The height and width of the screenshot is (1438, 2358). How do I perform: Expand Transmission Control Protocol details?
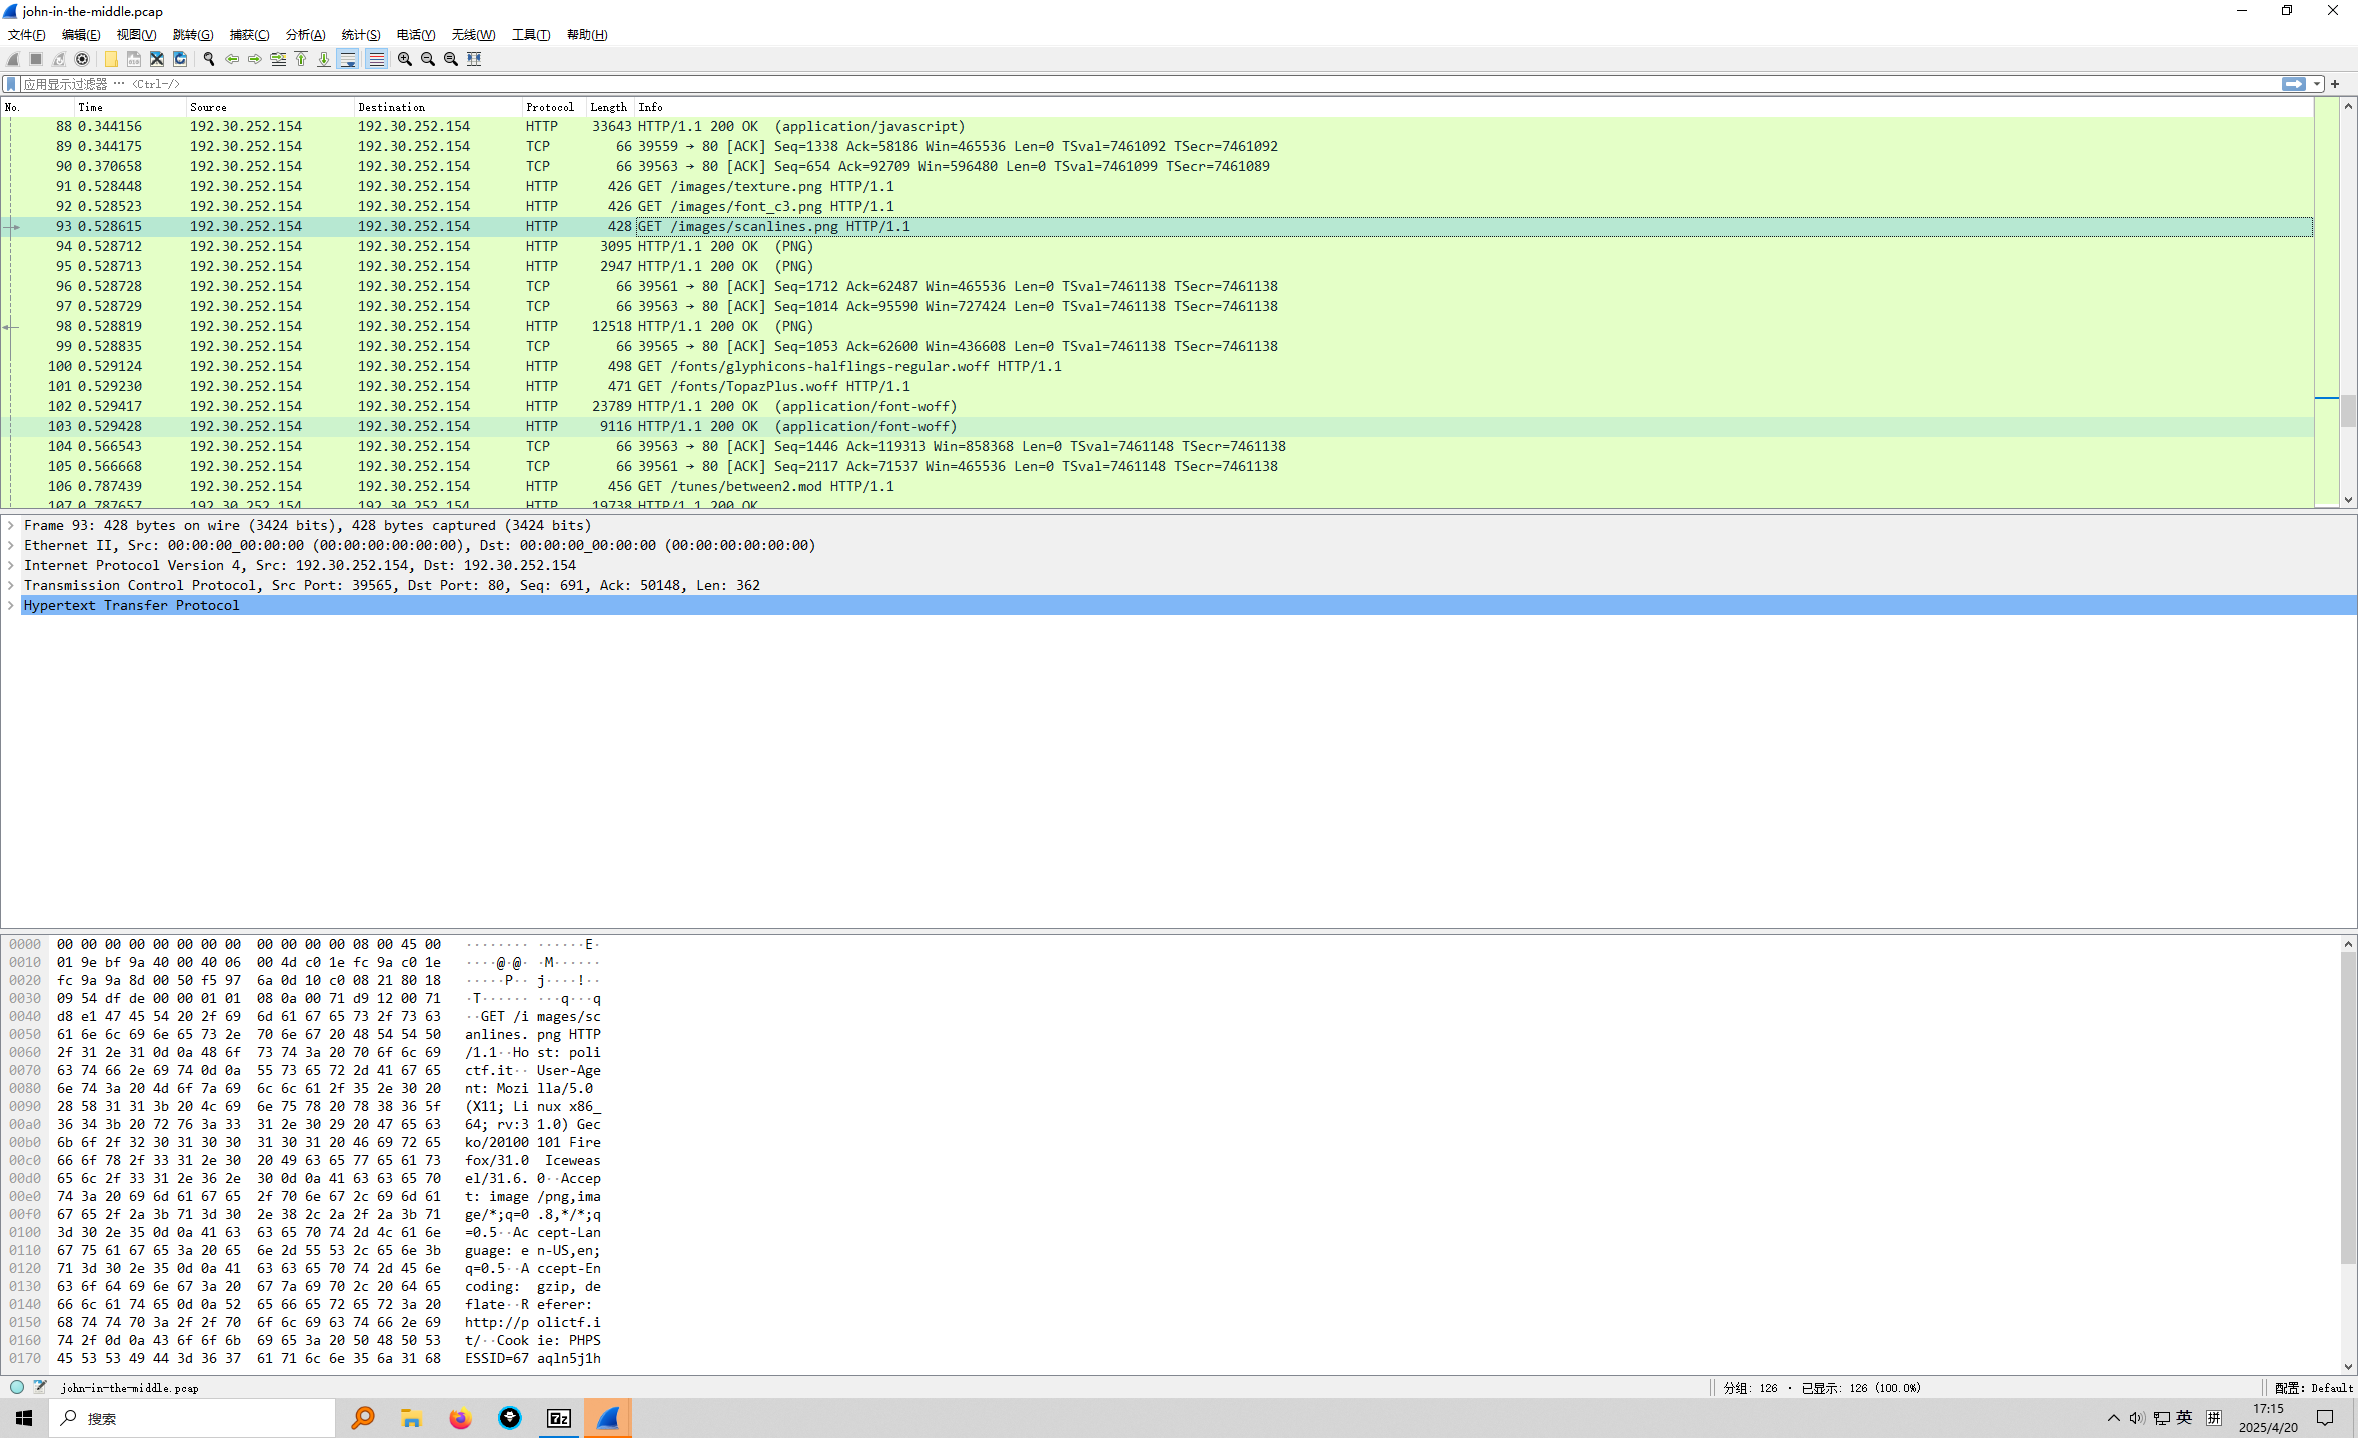(11, 585)
